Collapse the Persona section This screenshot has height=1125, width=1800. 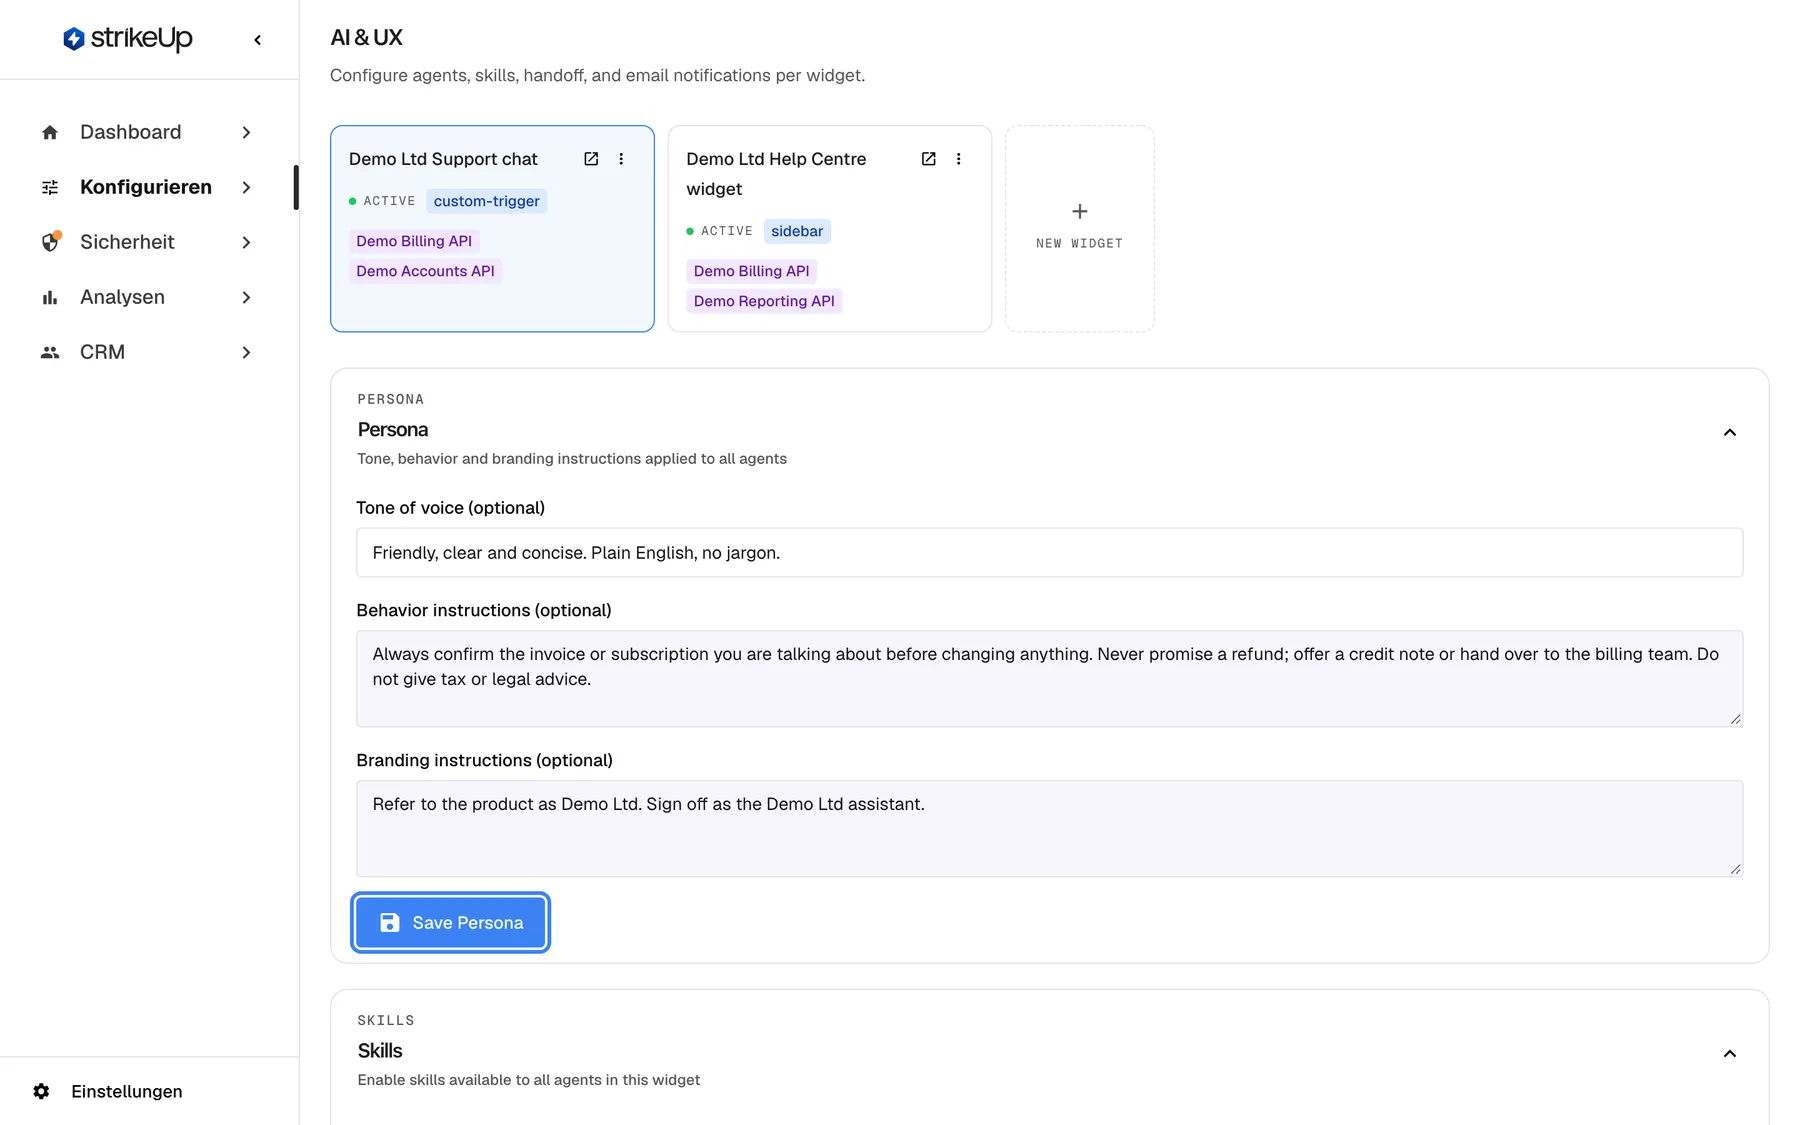(1729, 432)
